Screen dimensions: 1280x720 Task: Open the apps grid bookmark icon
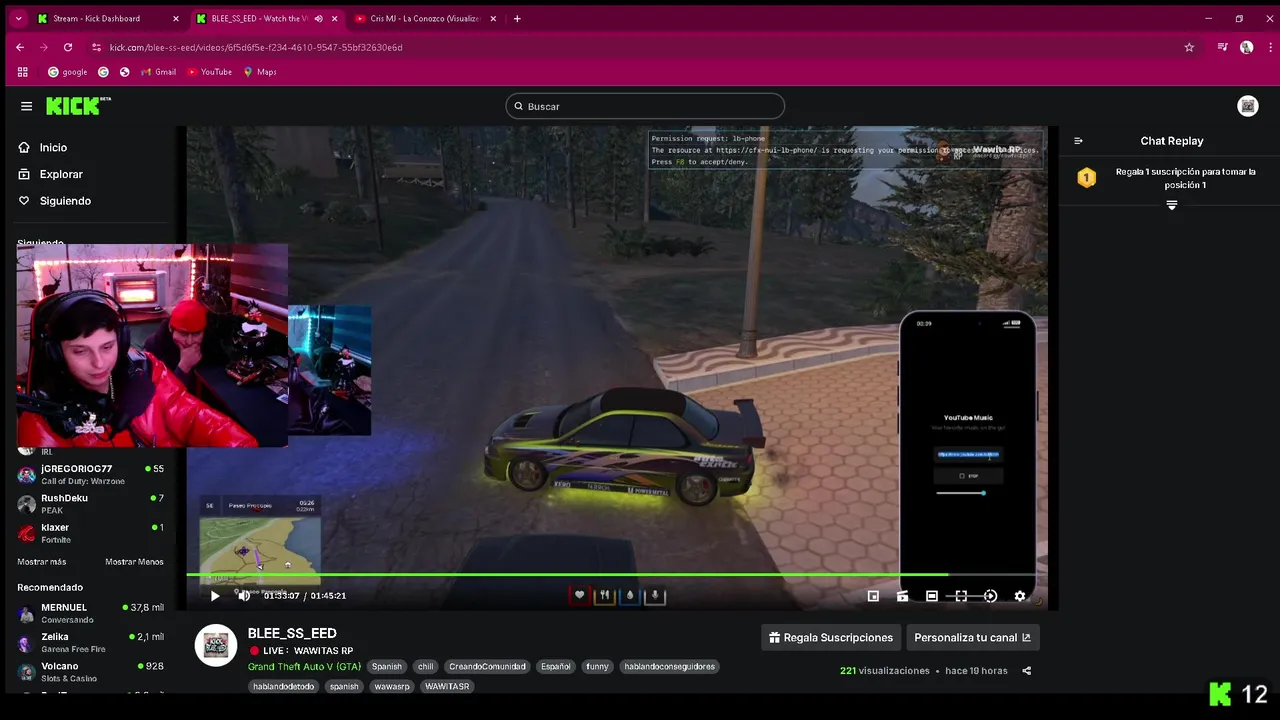point(22,72)
